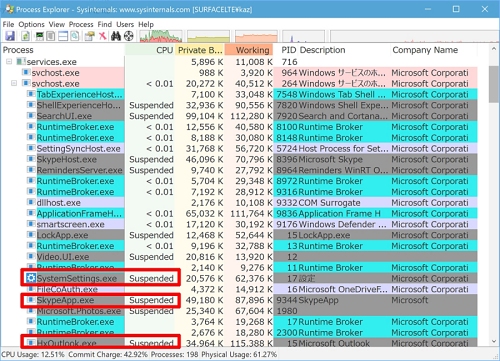Image resolution: width=500 pixels, height=361 pixels.
Task: Click the process icon beside SearchUI.exe
Action: click(31, 116)
